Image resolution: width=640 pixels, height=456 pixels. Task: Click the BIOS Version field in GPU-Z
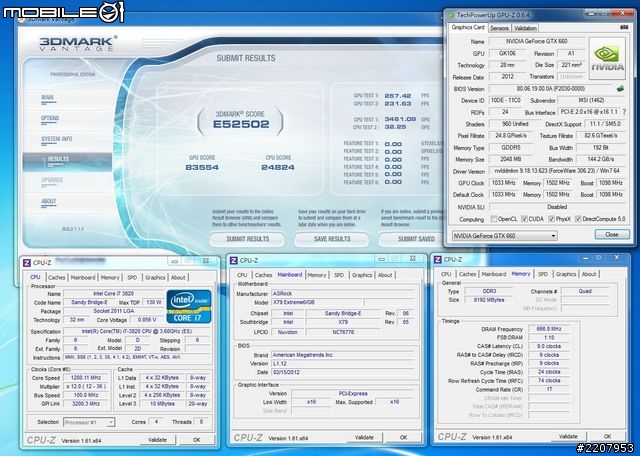553,89
